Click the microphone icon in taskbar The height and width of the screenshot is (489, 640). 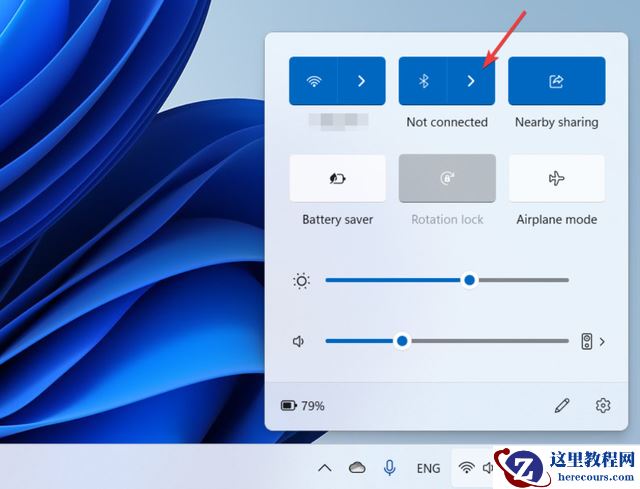[390, 468]
